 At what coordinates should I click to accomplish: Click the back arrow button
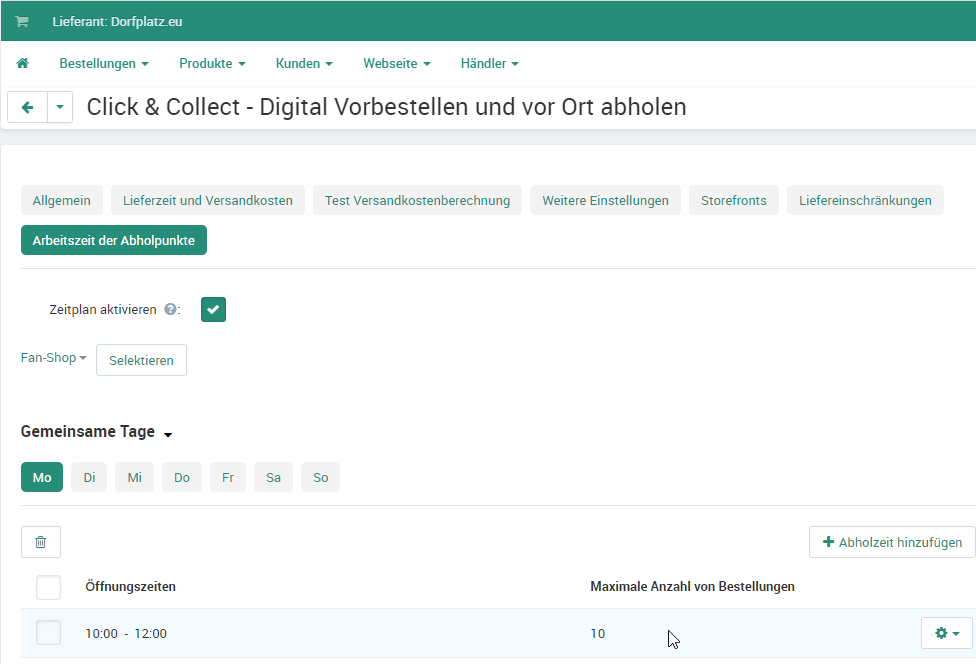click(27, 107)
